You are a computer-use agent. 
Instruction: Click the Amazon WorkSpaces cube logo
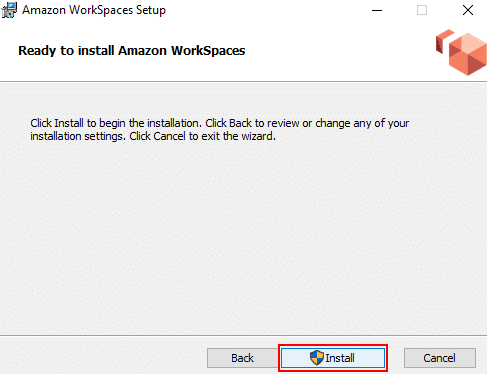(x=467, y=54)
